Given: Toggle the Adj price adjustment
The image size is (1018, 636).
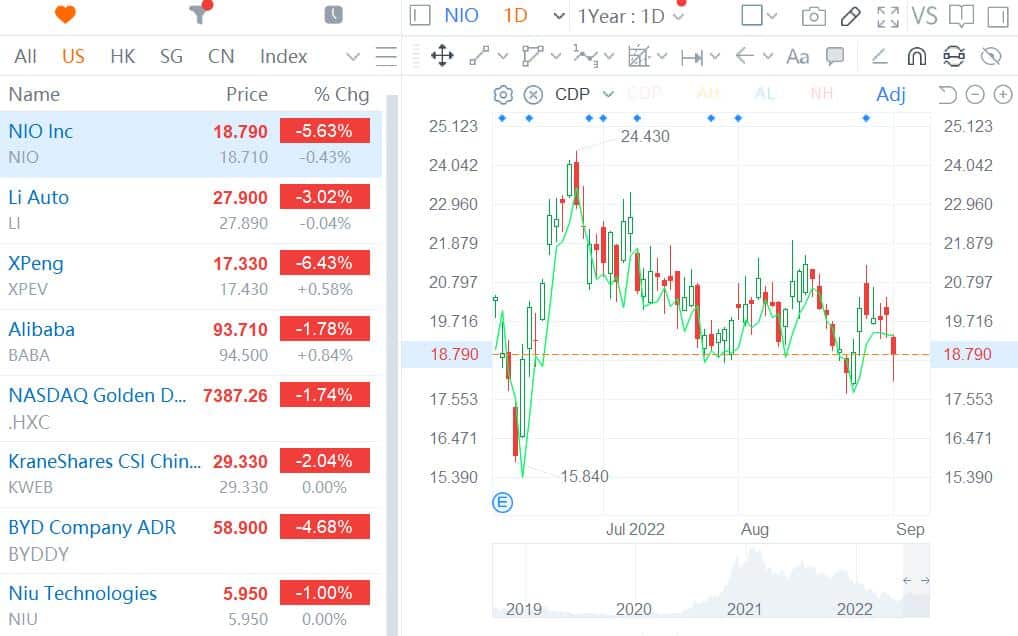Looking at the screenshot, I should (890, 94).
